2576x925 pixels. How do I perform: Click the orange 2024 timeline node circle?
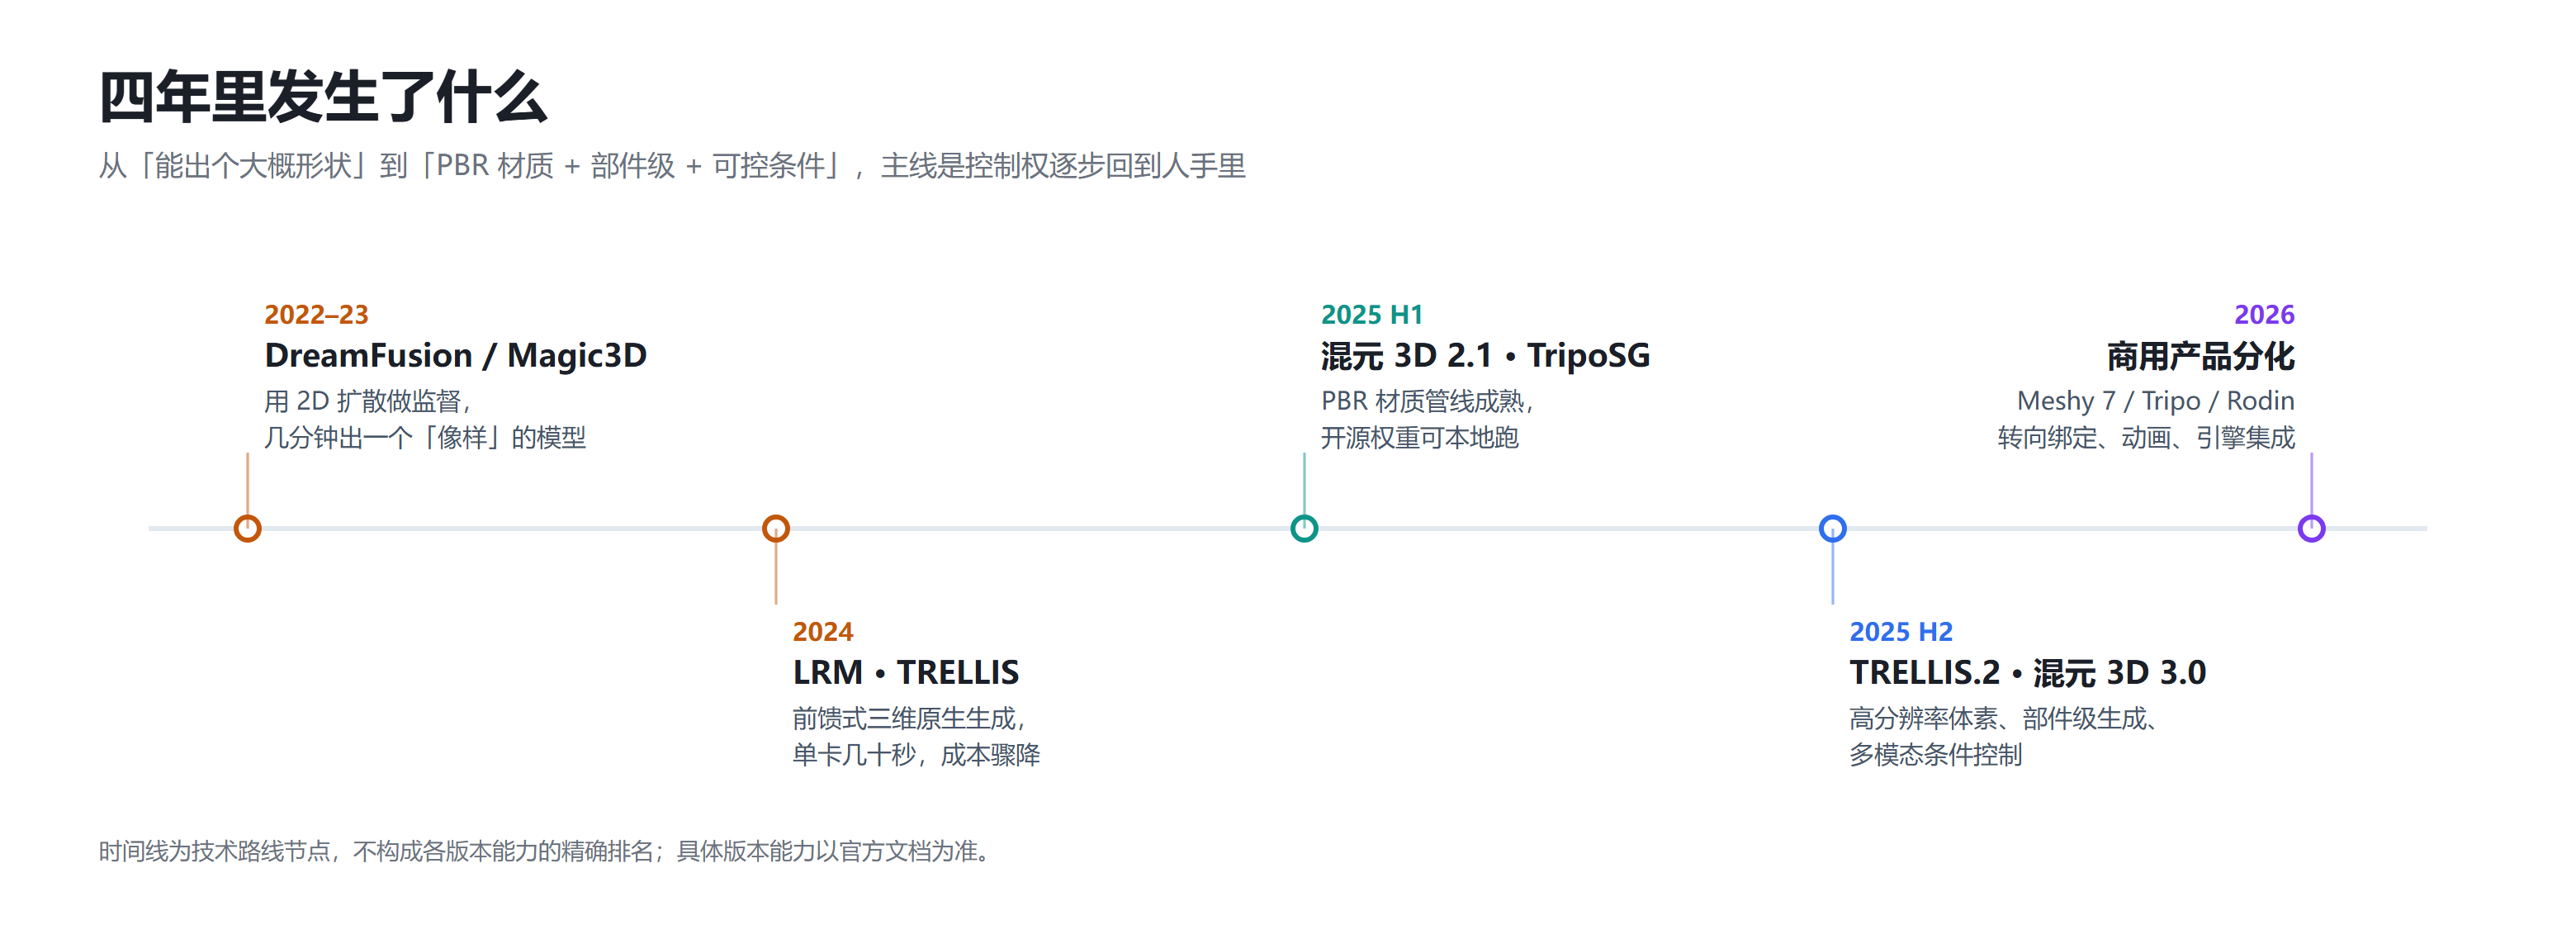(776, 528)
